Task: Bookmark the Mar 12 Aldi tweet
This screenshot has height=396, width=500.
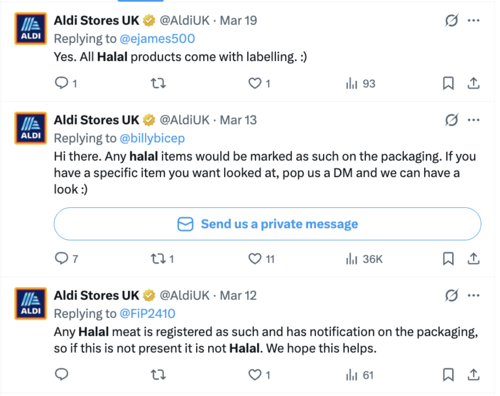Action: pyautogui.click(x=448, y=375)
